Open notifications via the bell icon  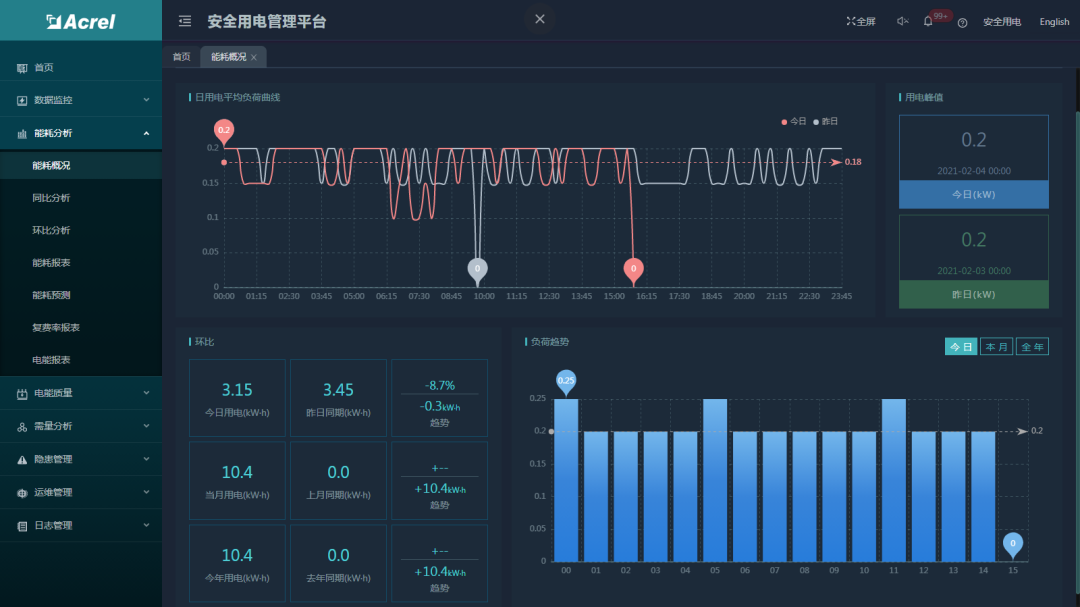pyautogui.click(x=928, y=21)
